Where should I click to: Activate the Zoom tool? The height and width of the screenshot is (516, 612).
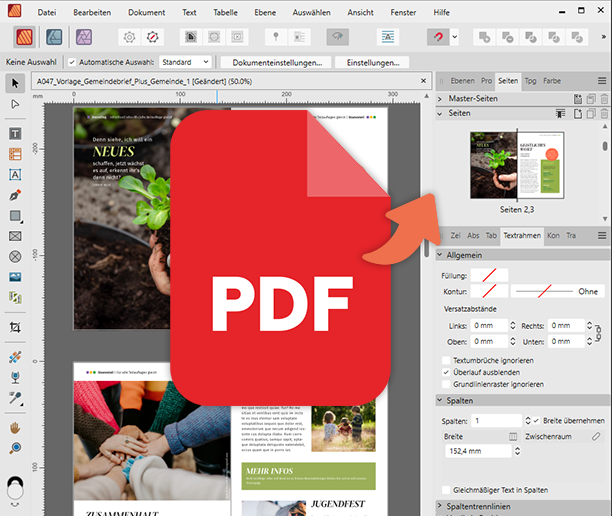pyautogui.click(x=15, y=448)
